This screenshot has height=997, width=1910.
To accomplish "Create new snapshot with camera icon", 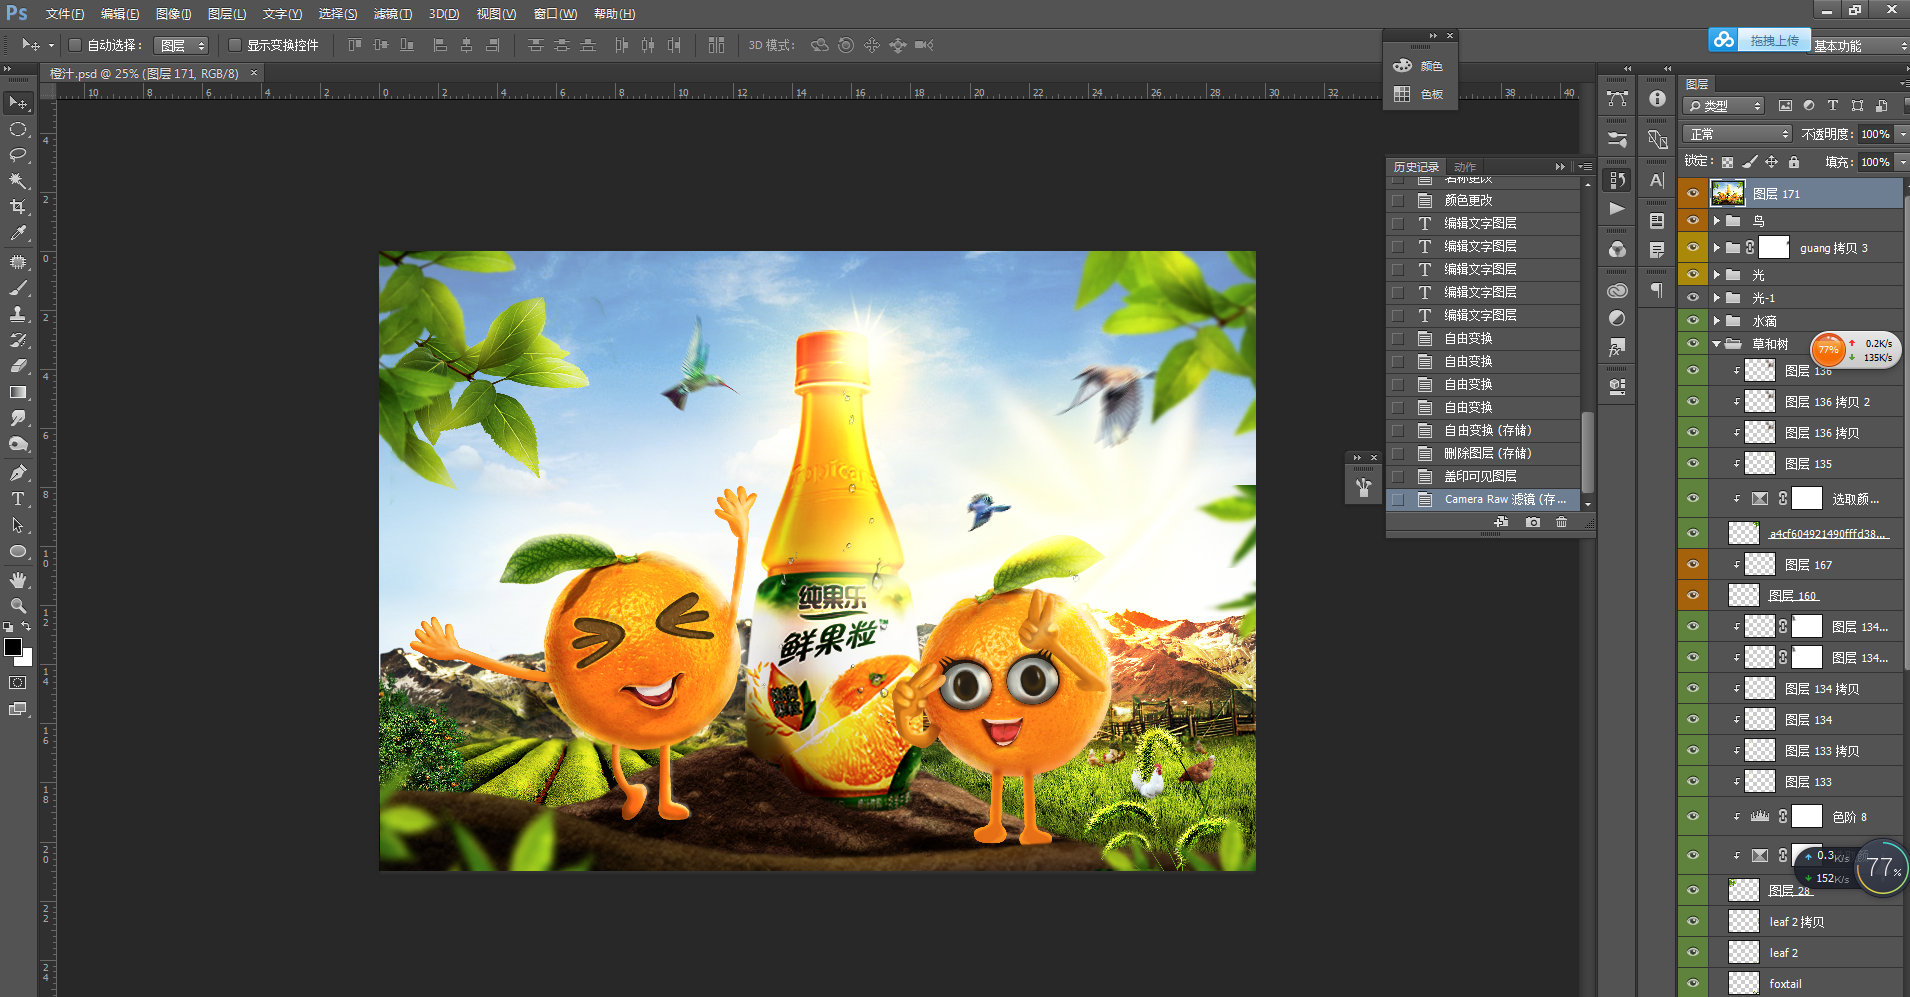I will pos(1532,522).
